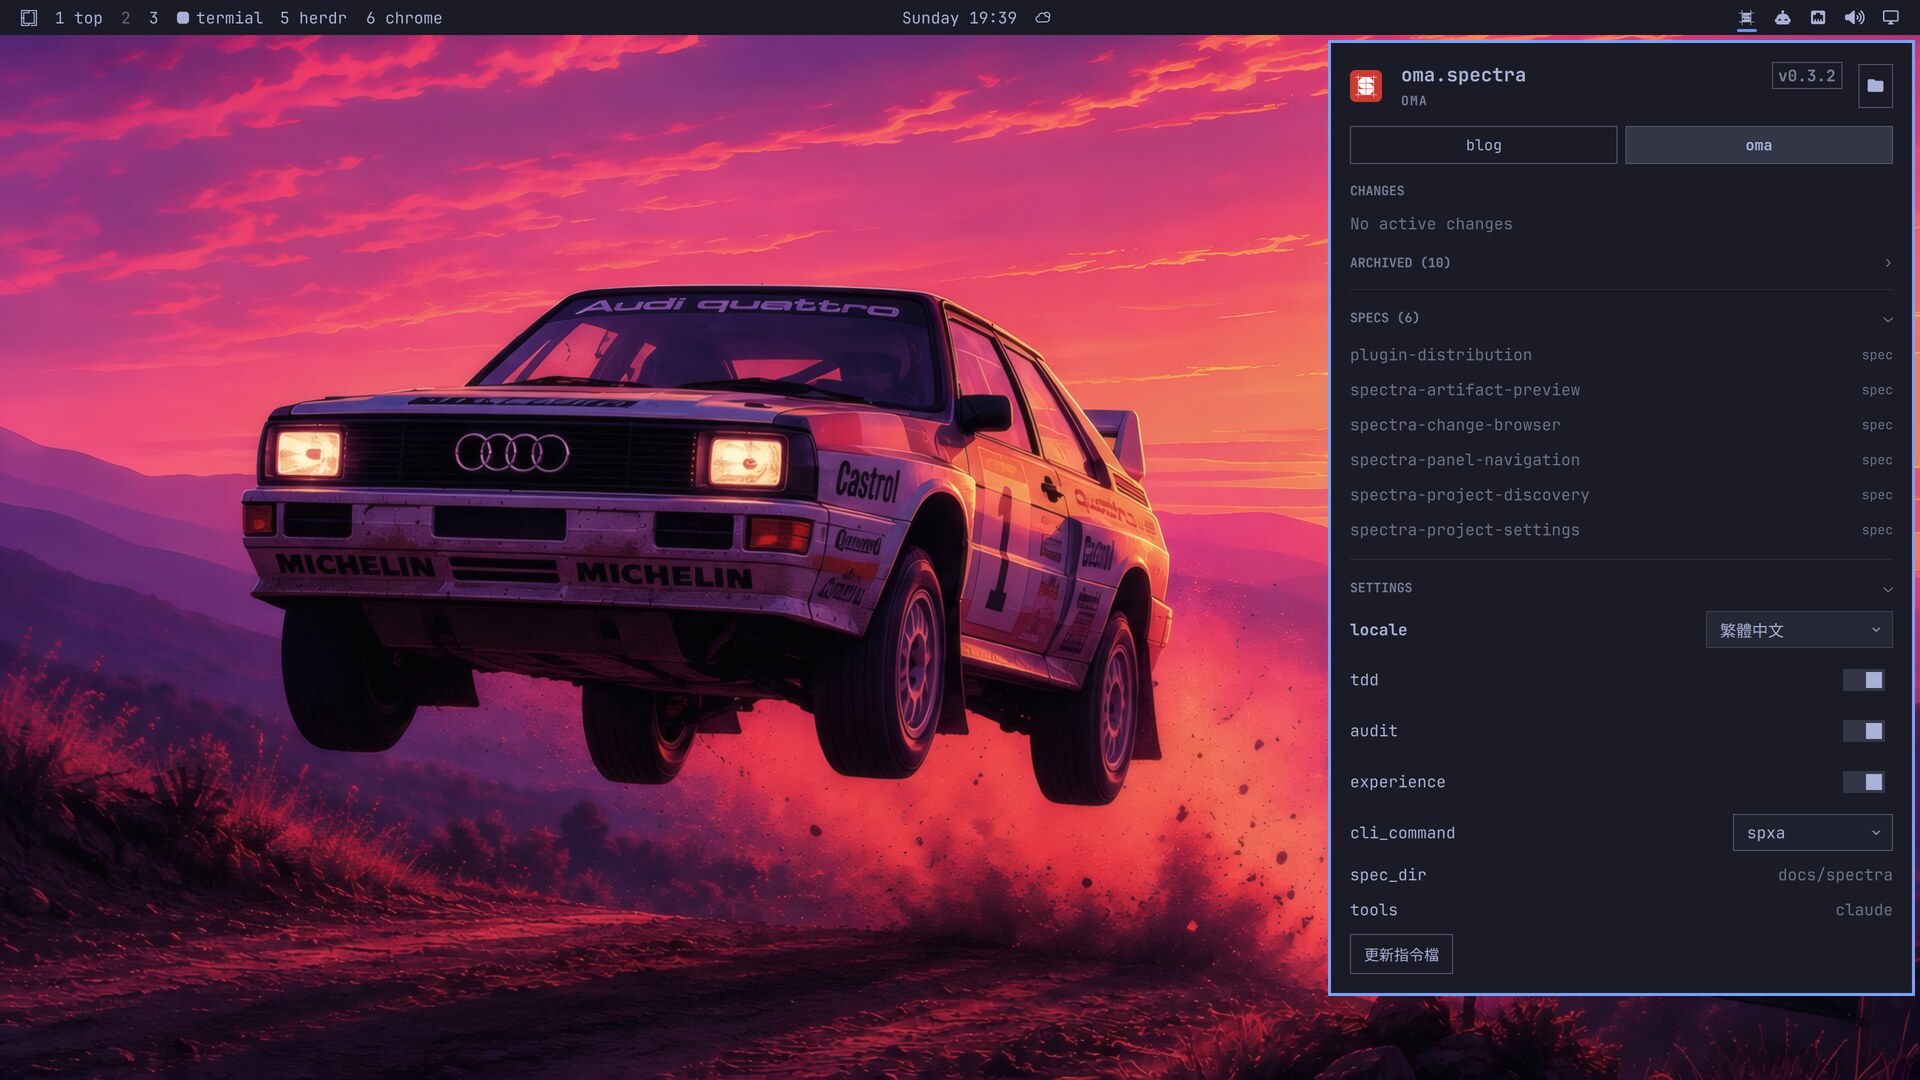Open the robot assistant tray icon

[x=1782, y=18]
